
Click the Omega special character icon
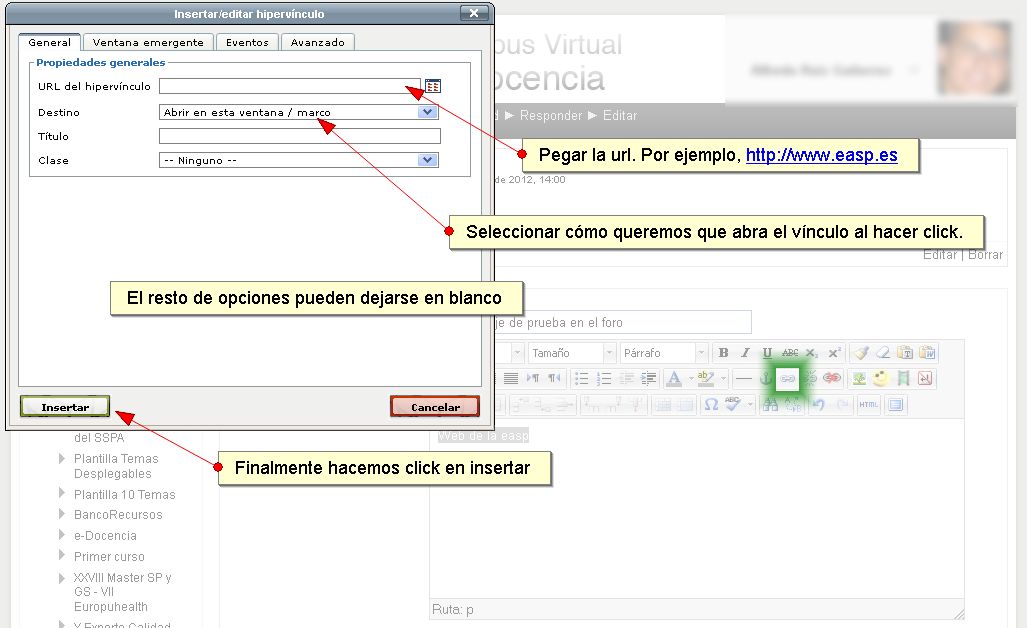(711, 405)
